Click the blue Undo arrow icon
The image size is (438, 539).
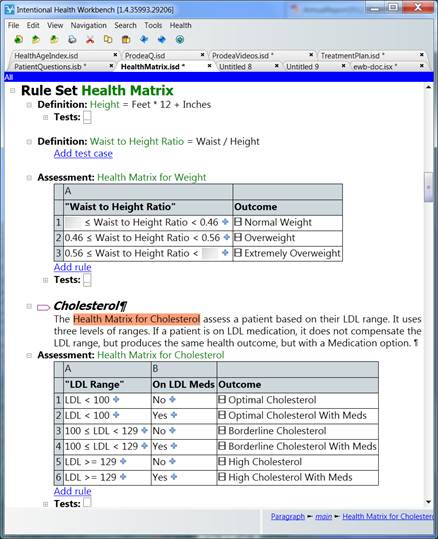click(x=144, y=40)
